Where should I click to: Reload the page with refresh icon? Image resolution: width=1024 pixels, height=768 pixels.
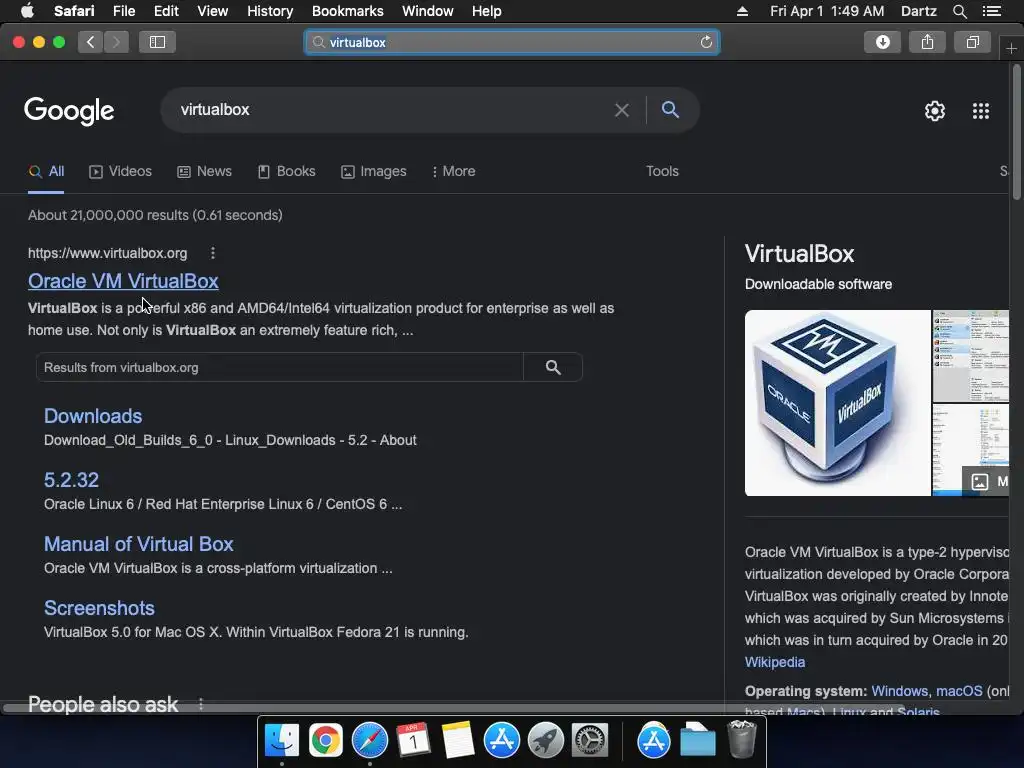(706, 42)
